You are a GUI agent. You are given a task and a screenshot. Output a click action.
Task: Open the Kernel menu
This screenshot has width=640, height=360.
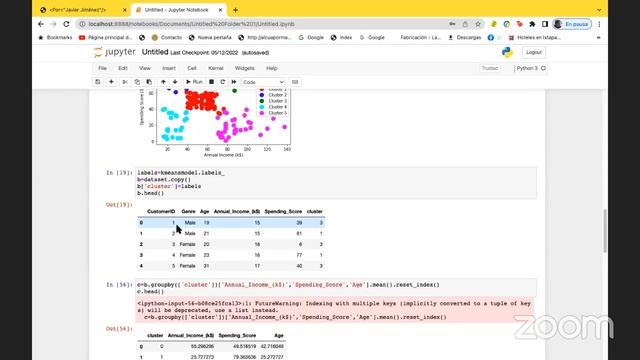point(216,68)
